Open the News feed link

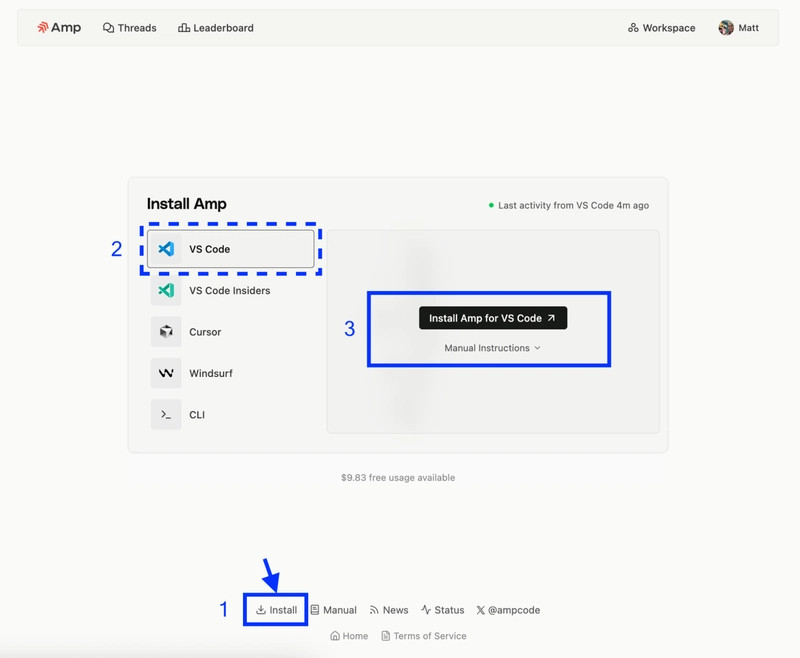point(389,610)
